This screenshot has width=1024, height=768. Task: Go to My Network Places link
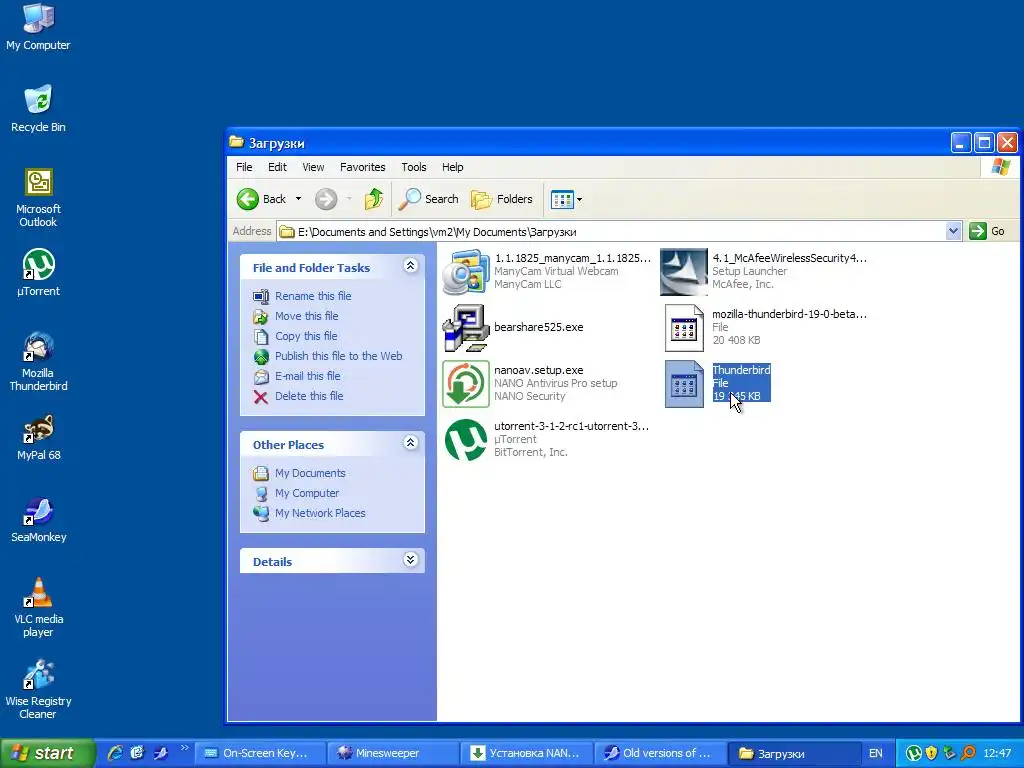pos(320,513)
